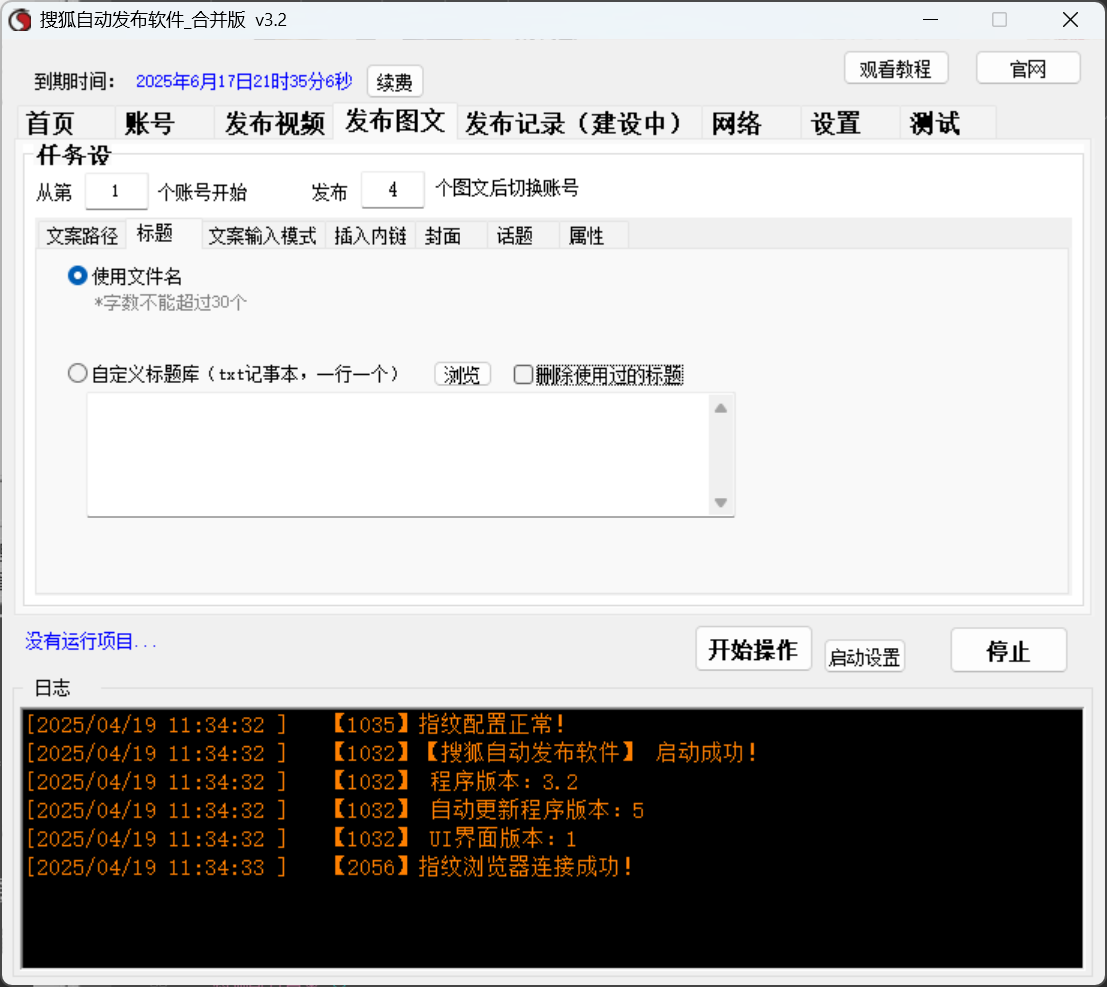Click the Sohu app logo icon

point(20,20)
